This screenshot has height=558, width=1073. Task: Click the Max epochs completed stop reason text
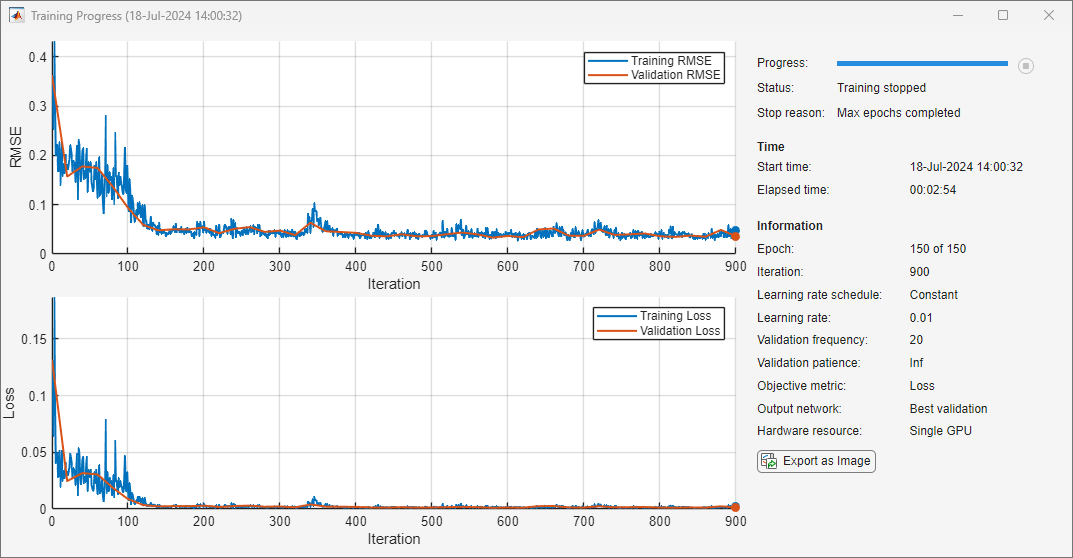pyautogui.click(x=898, y=113)
